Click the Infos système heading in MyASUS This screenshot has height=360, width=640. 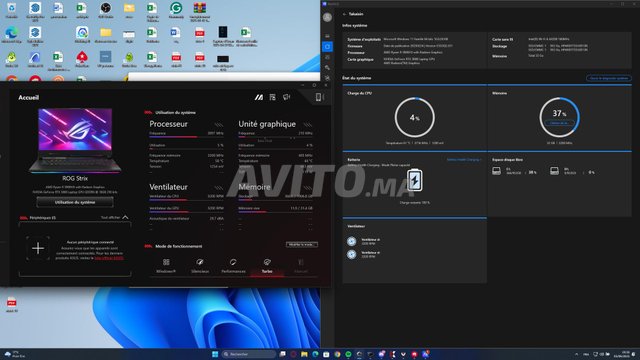point(355,25)
